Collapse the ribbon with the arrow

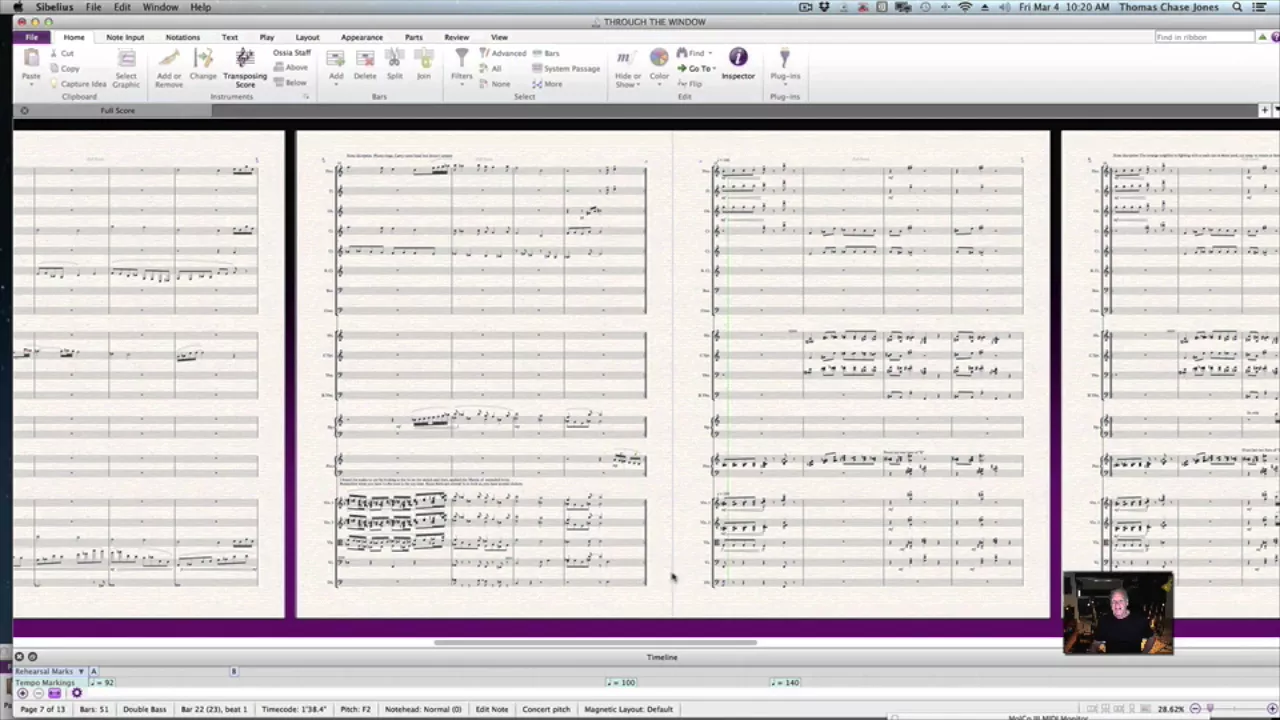click(x=1262, y=37)
